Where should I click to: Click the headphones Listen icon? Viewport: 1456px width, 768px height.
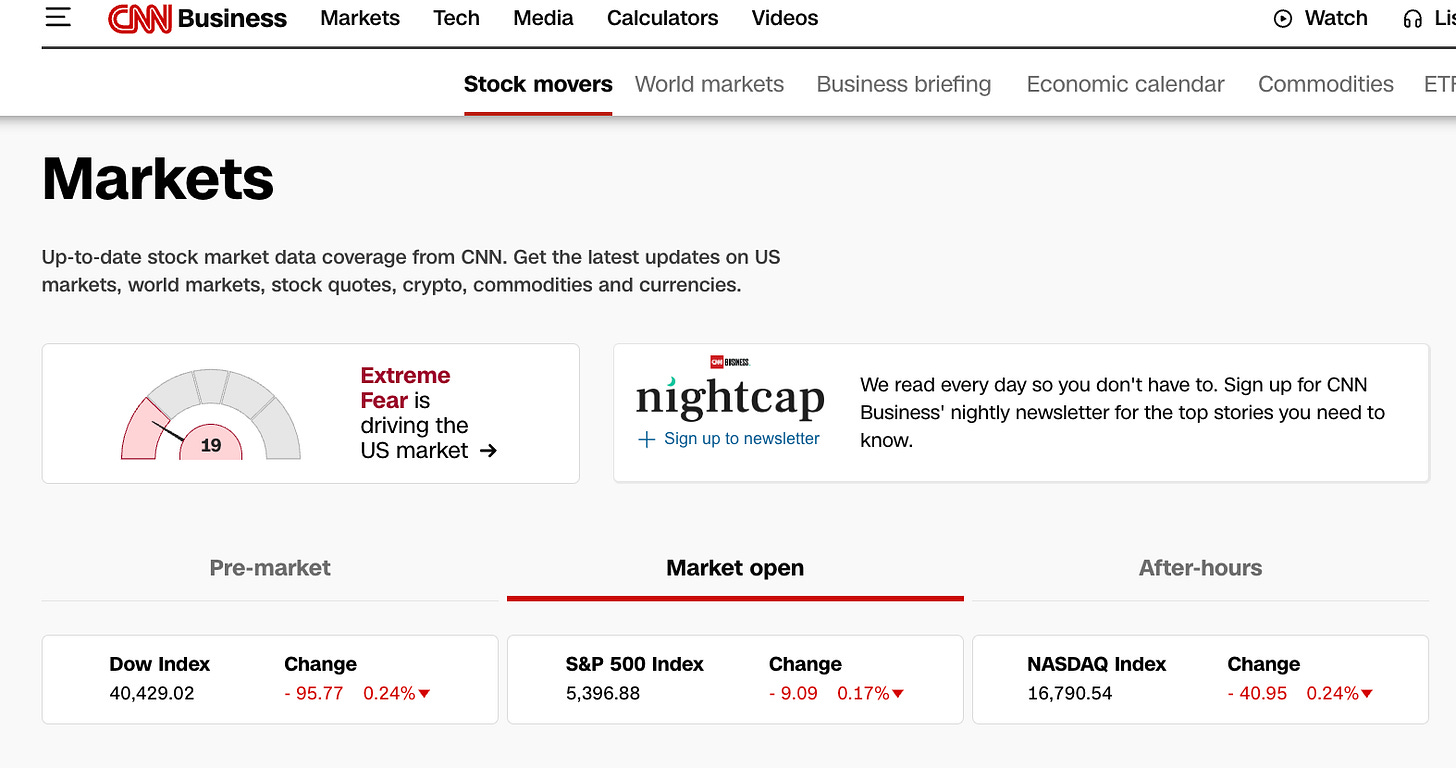1413,18
